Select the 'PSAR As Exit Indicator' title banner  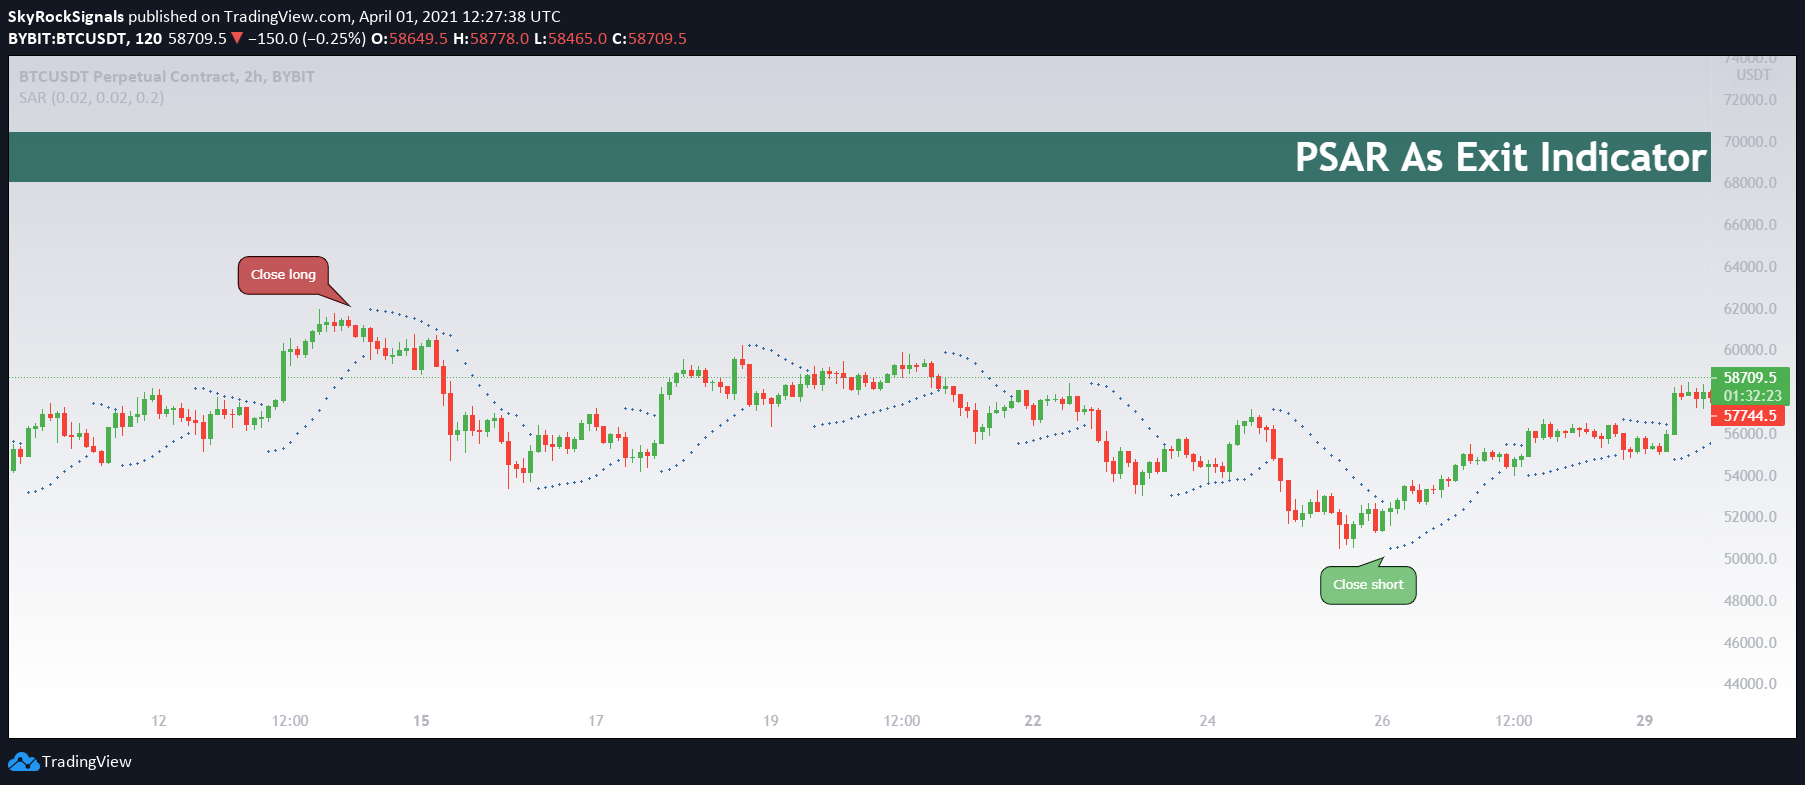[x=860, y=157]
